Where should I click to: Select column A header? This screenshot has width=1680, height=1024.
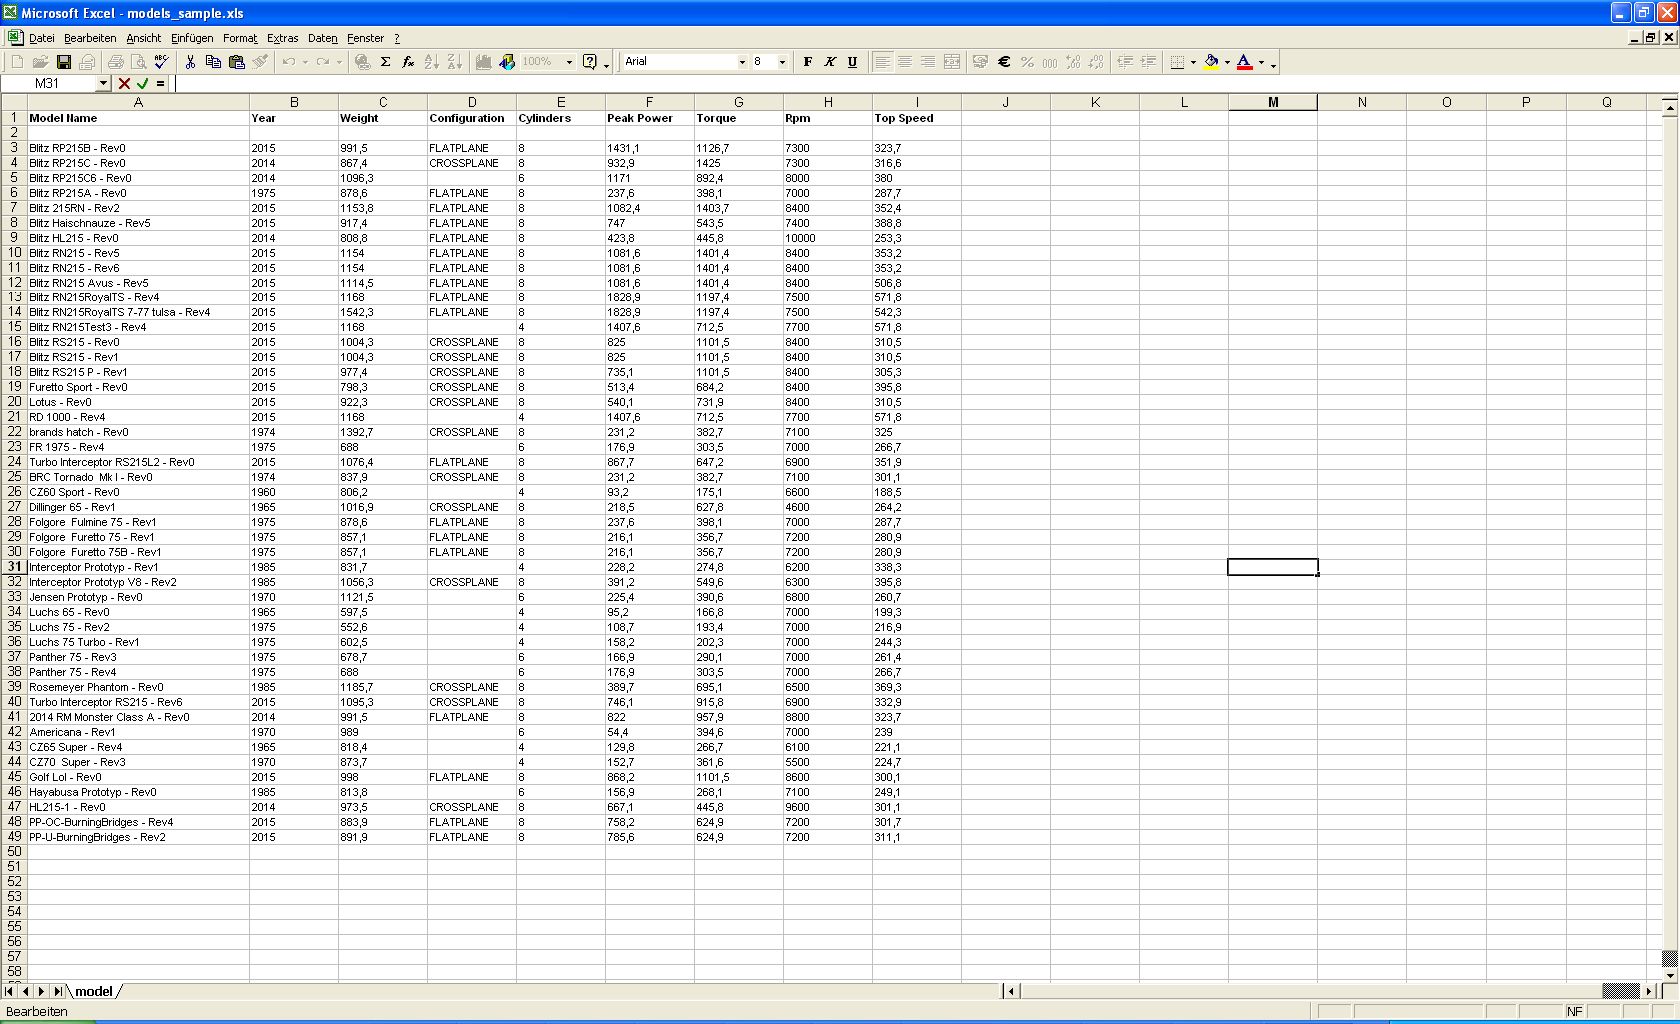pos(138,102)
